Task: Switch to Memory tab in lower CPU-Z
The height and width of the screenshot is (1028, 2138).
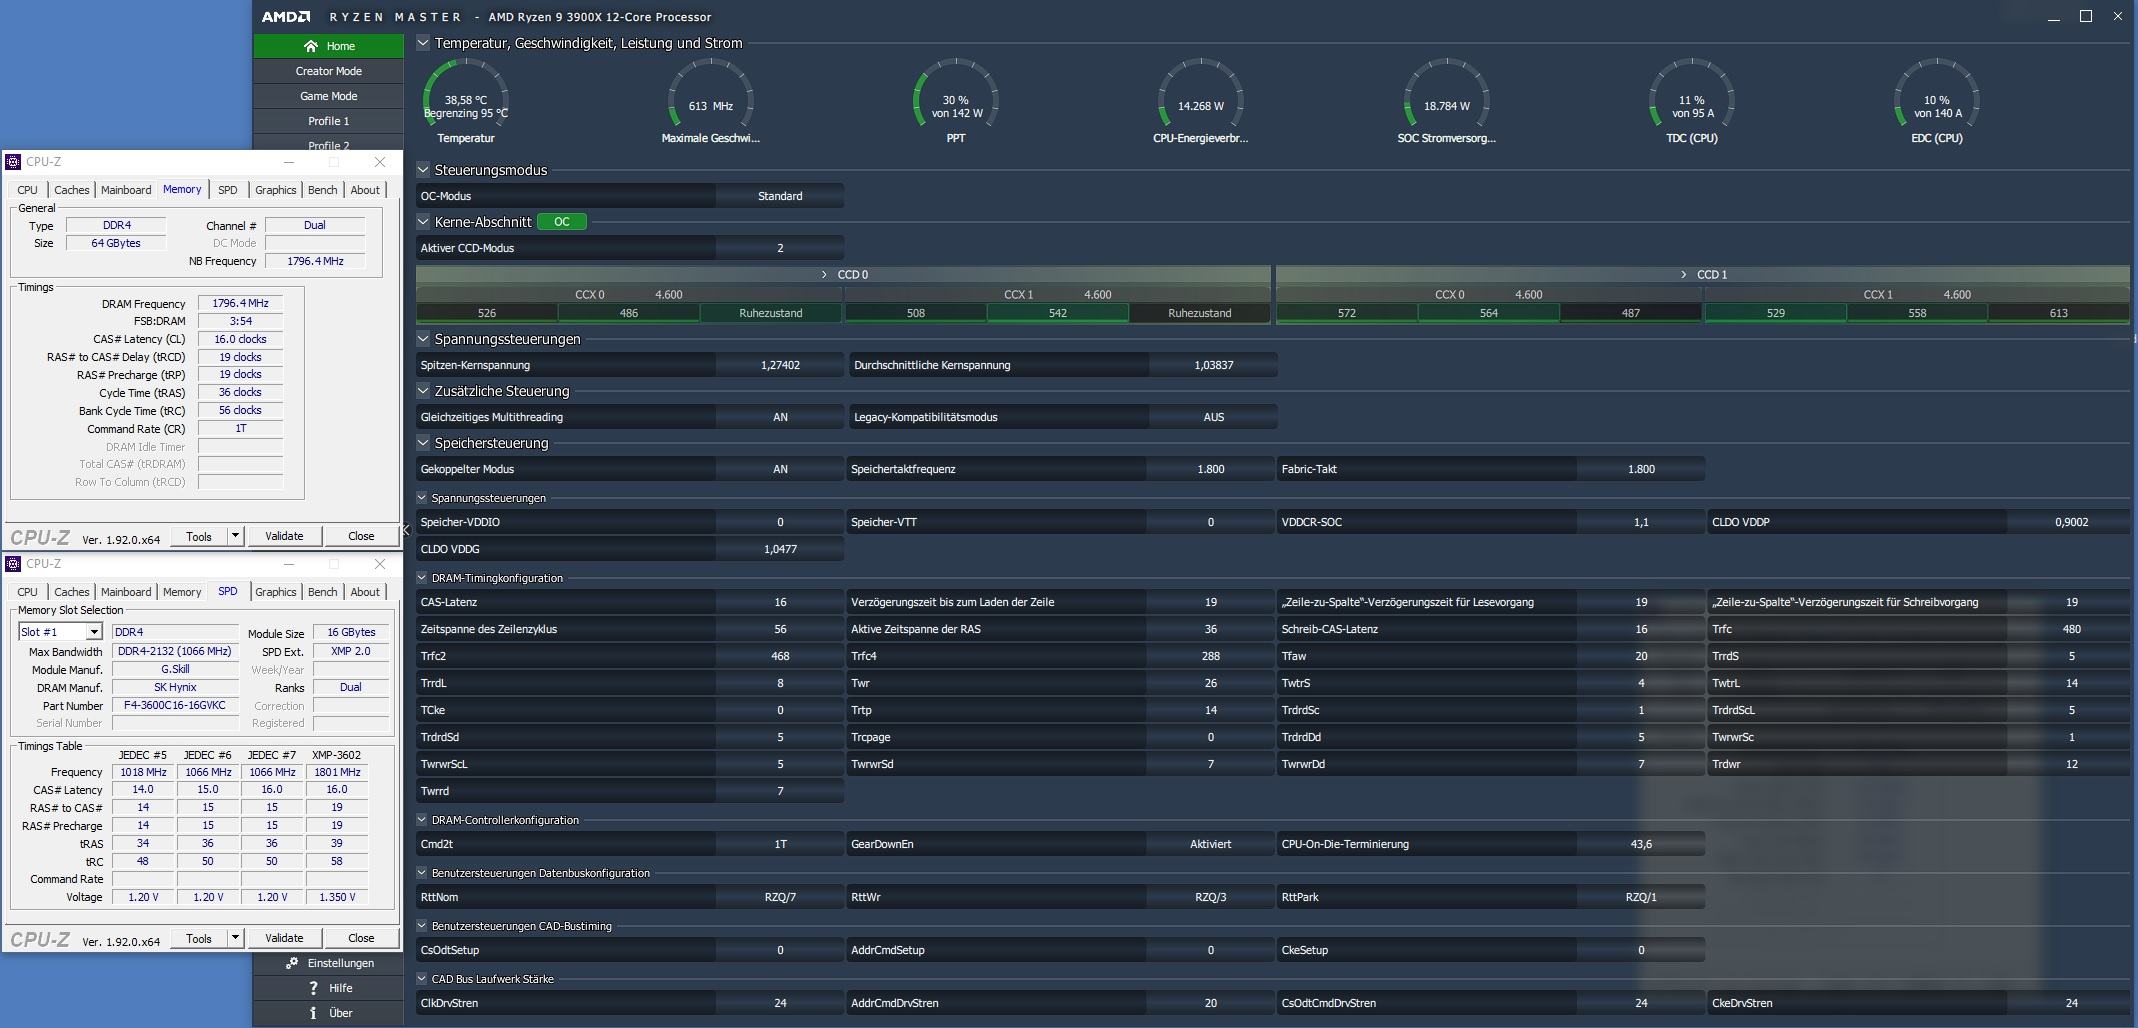Action: click(x=182, y=592)
